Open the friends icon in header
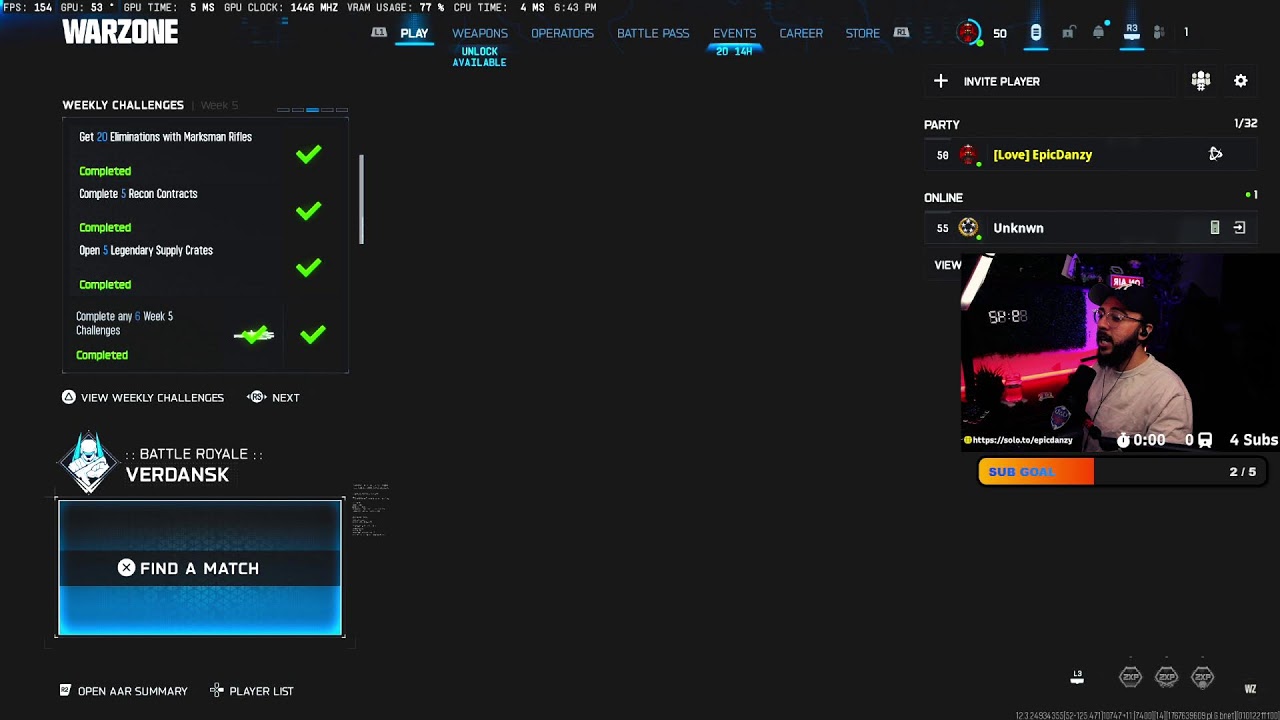Image resolution: width=1280 pixels, height=720 pixels. pos(1159,33)
